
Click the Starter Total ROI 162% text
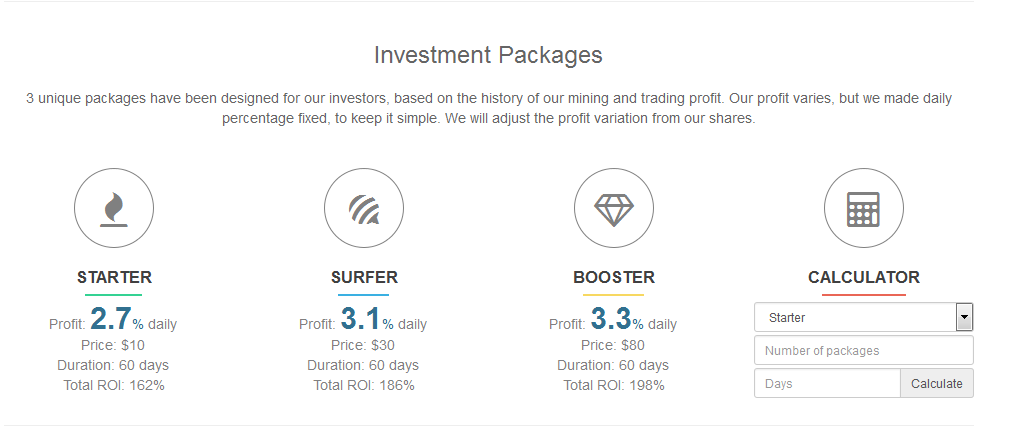pos(114,385)
